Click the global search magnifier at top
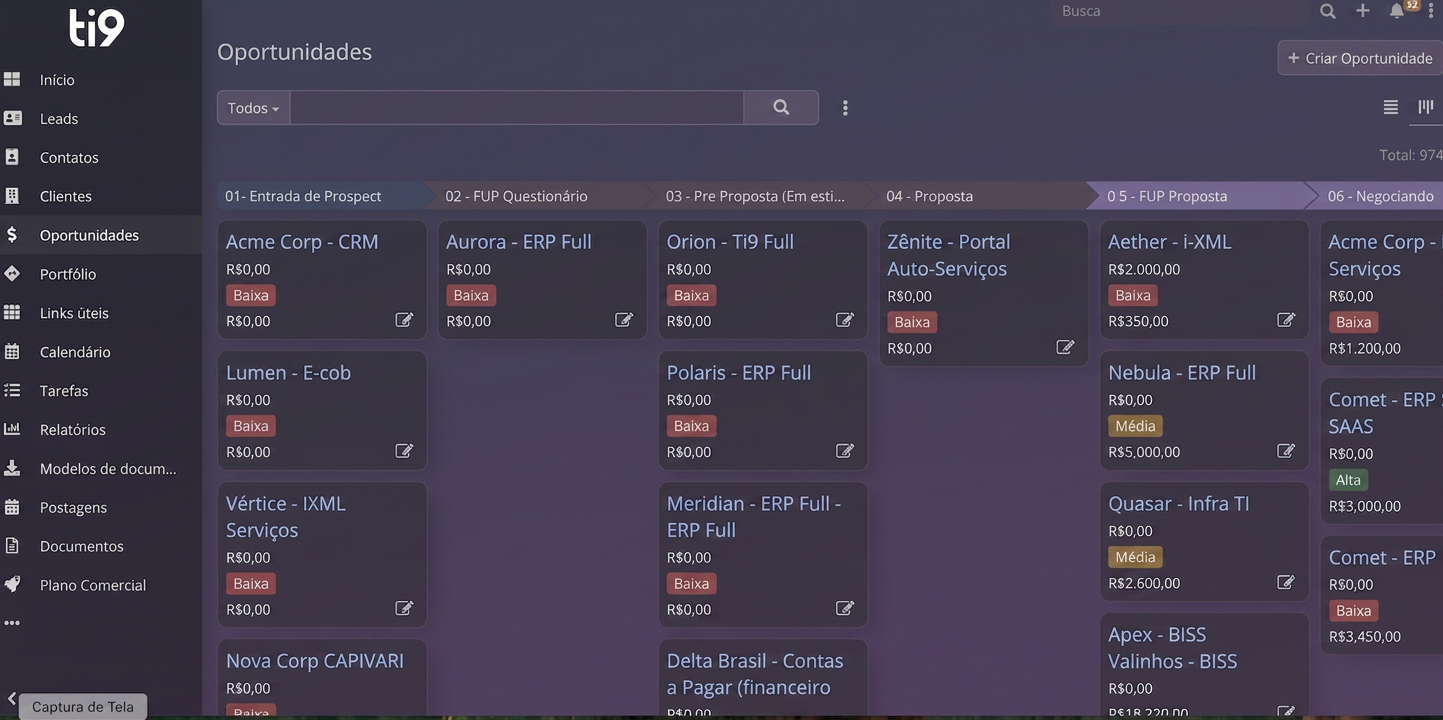 pyautogui.click(x=1328, y=11)
